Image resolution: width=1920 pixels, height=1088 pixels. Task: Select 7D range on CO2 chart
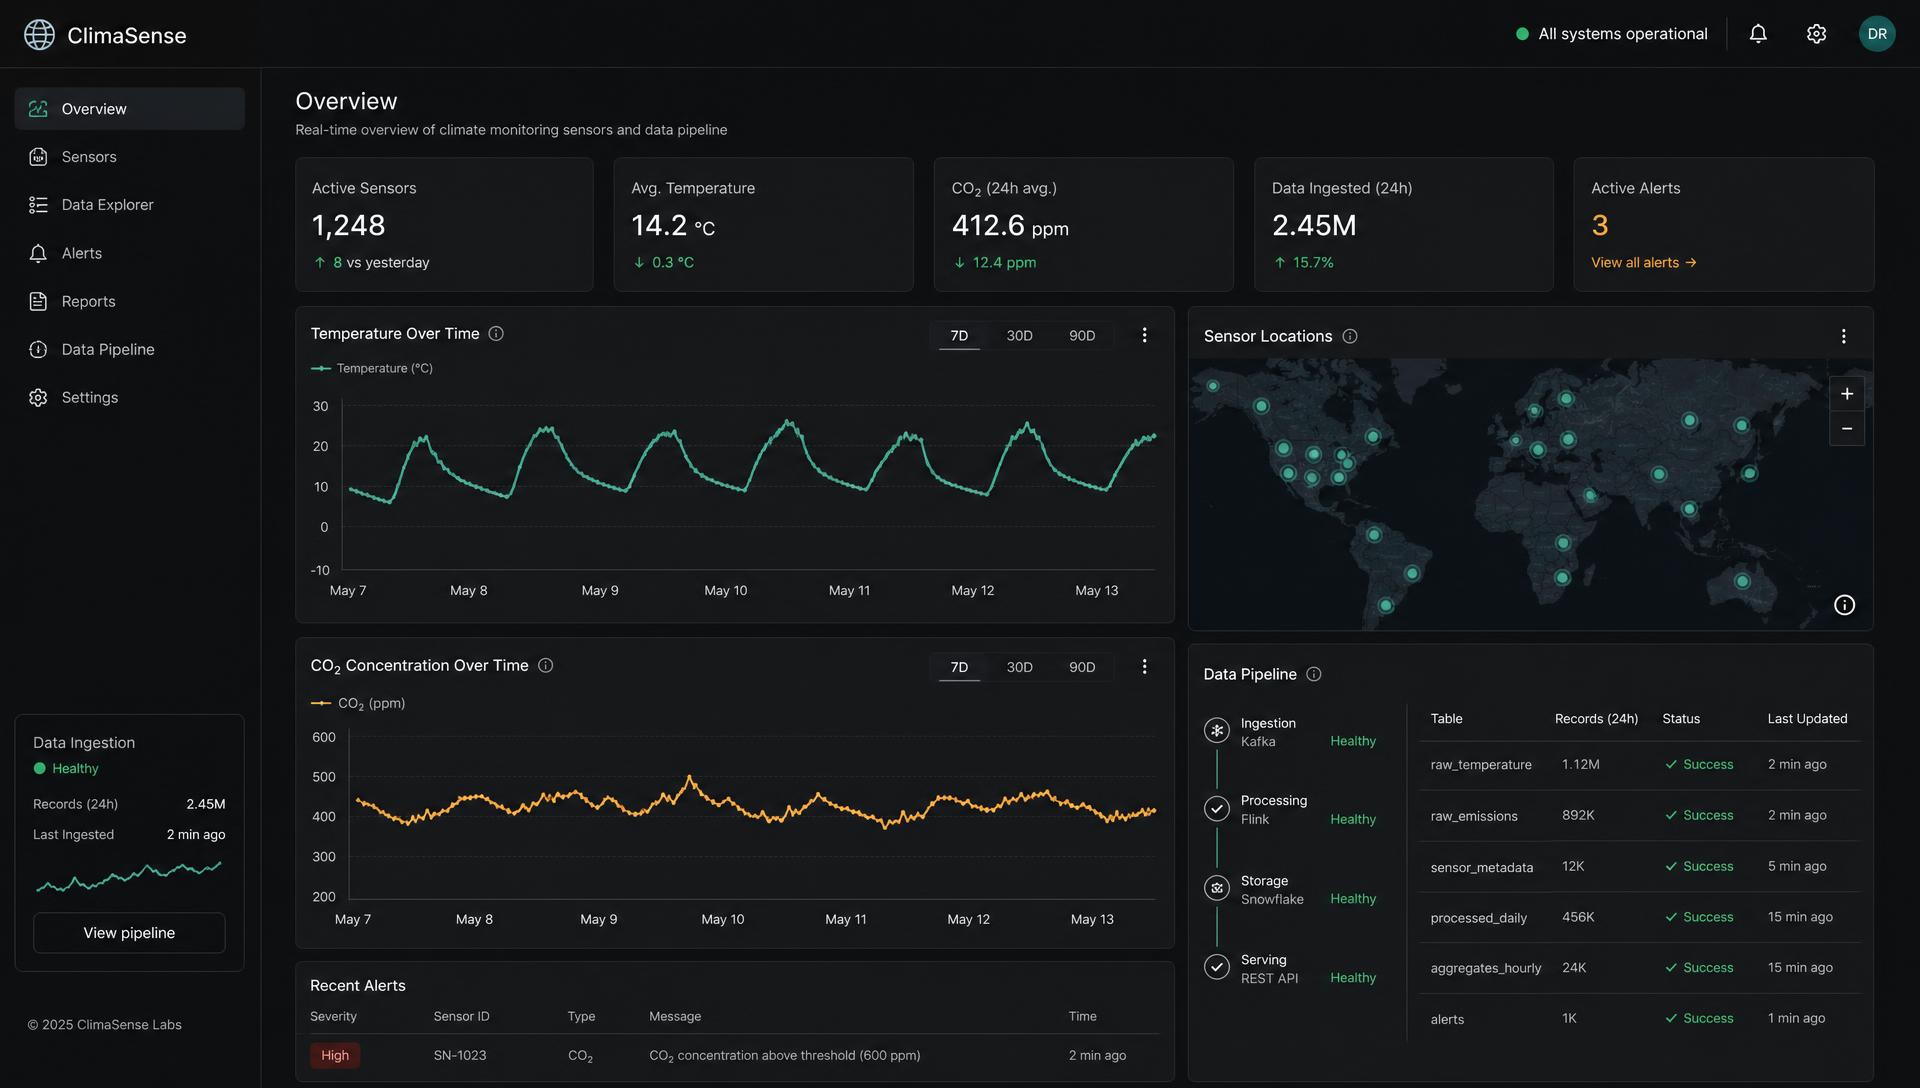point(959,667)
